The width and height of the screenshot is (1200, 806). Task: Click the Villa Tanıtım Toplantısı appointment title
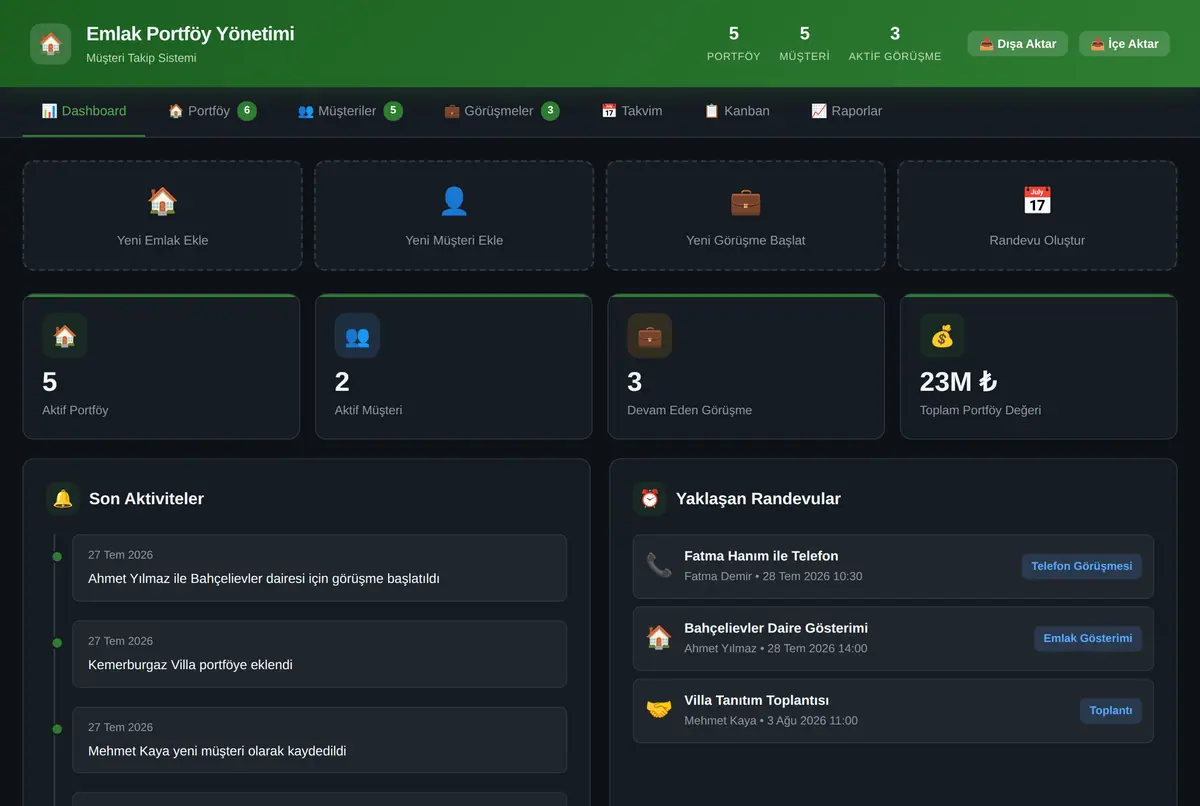[x=756, y=700]
